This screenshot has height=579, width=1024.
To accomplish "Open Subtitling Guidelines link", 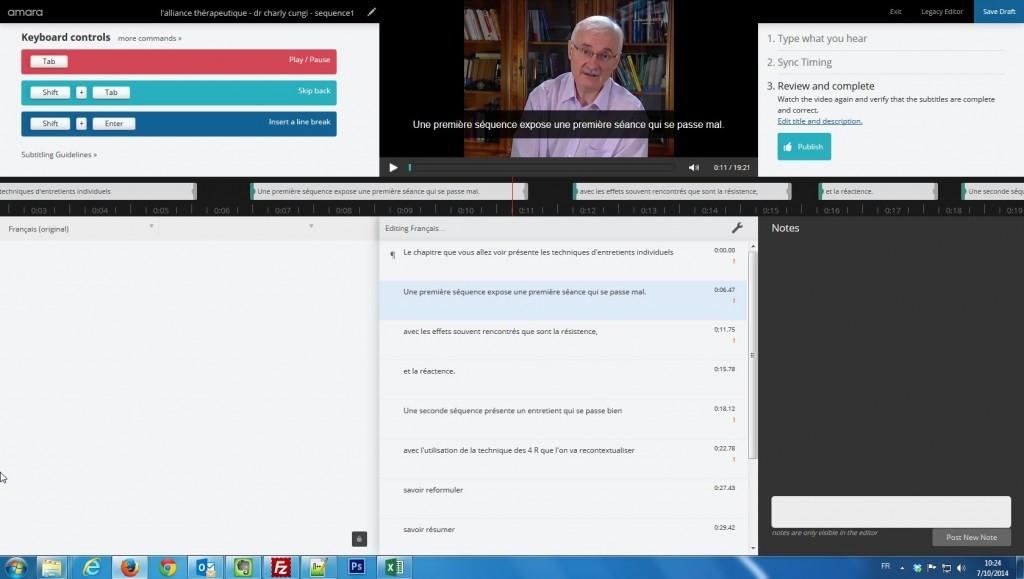I will pos(59,155).
